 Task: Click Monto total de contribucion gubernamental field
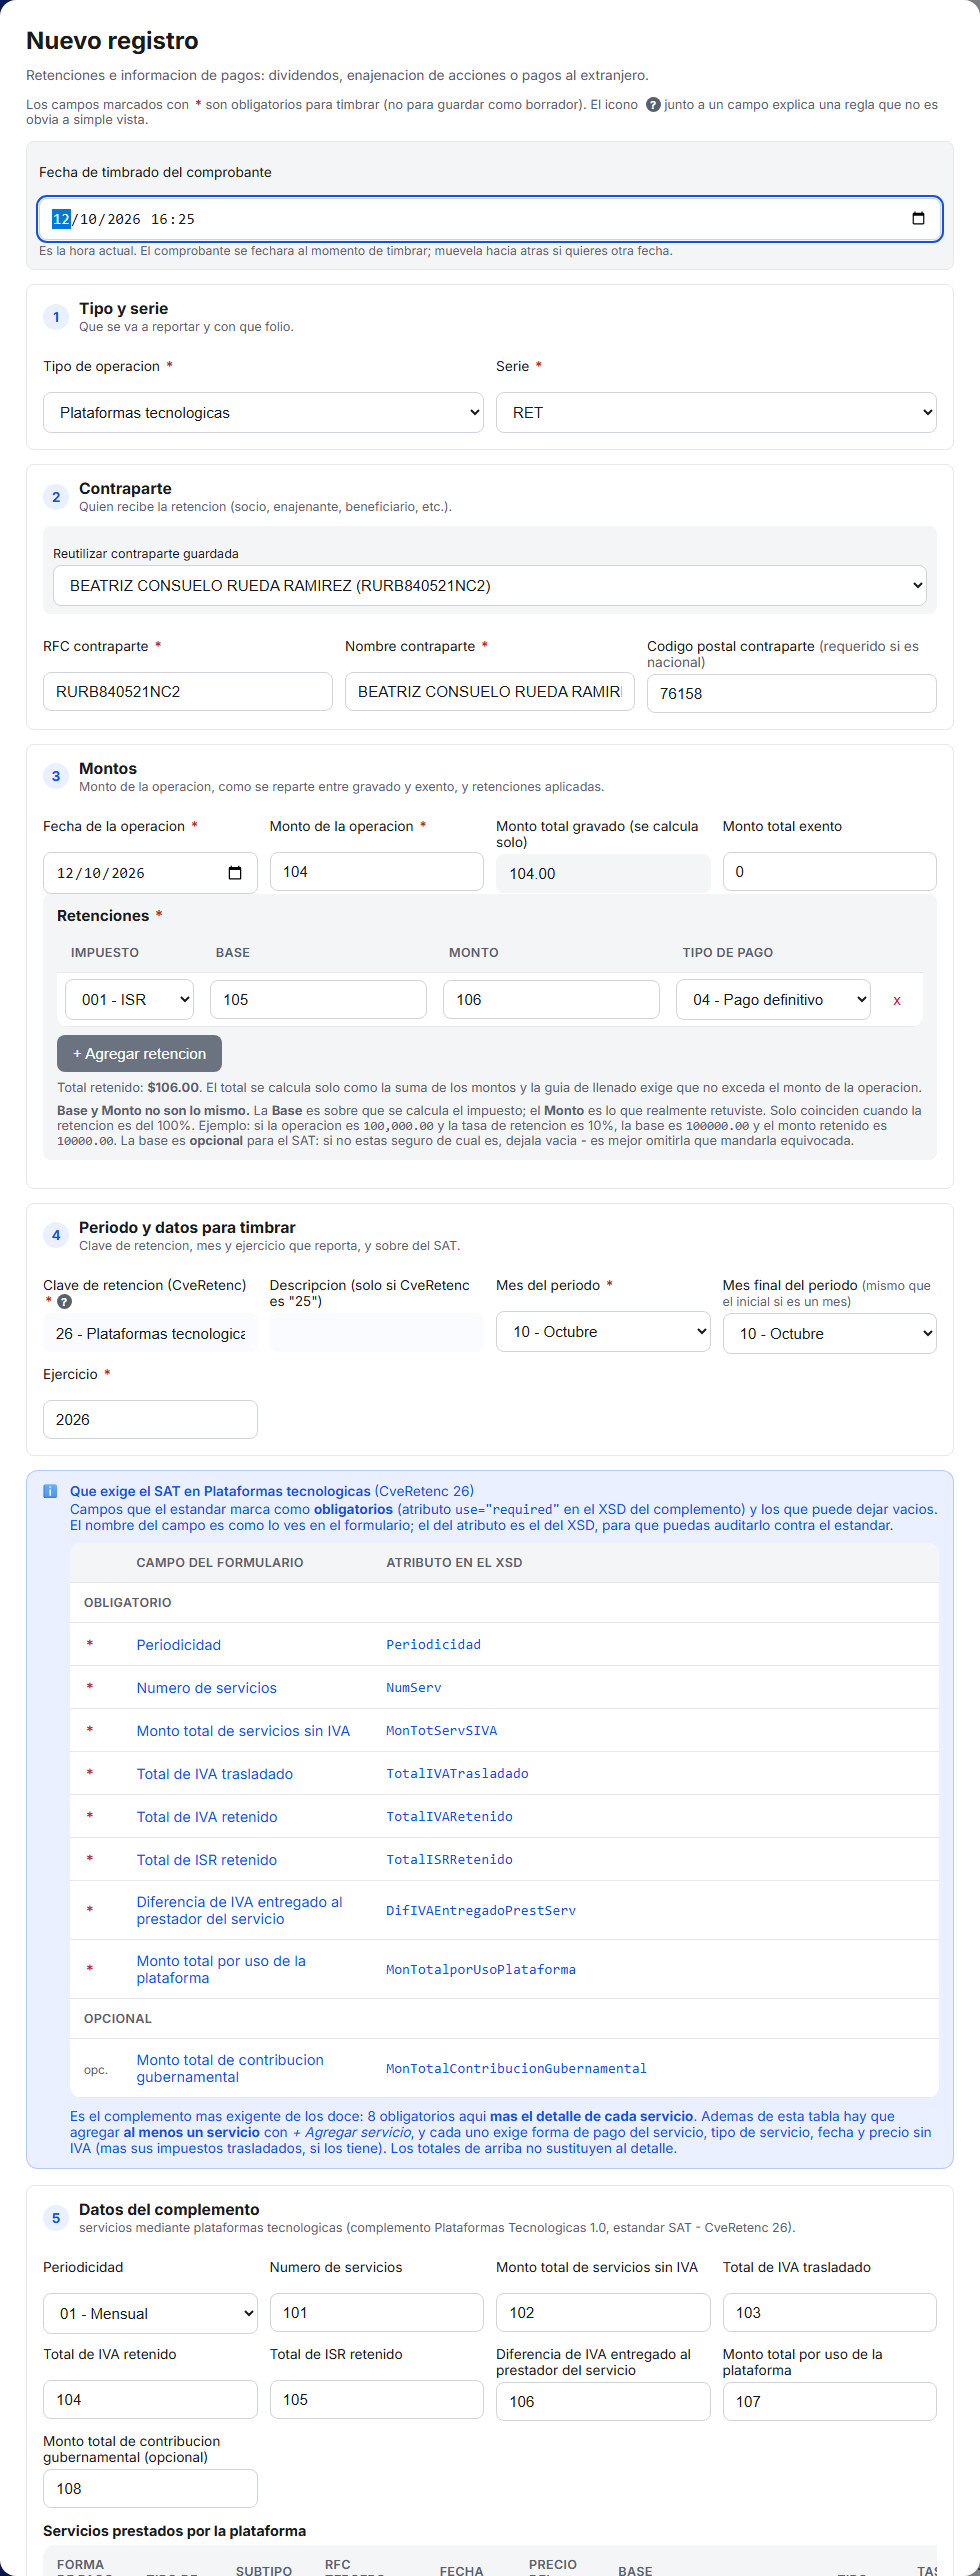click(150, 2489)
